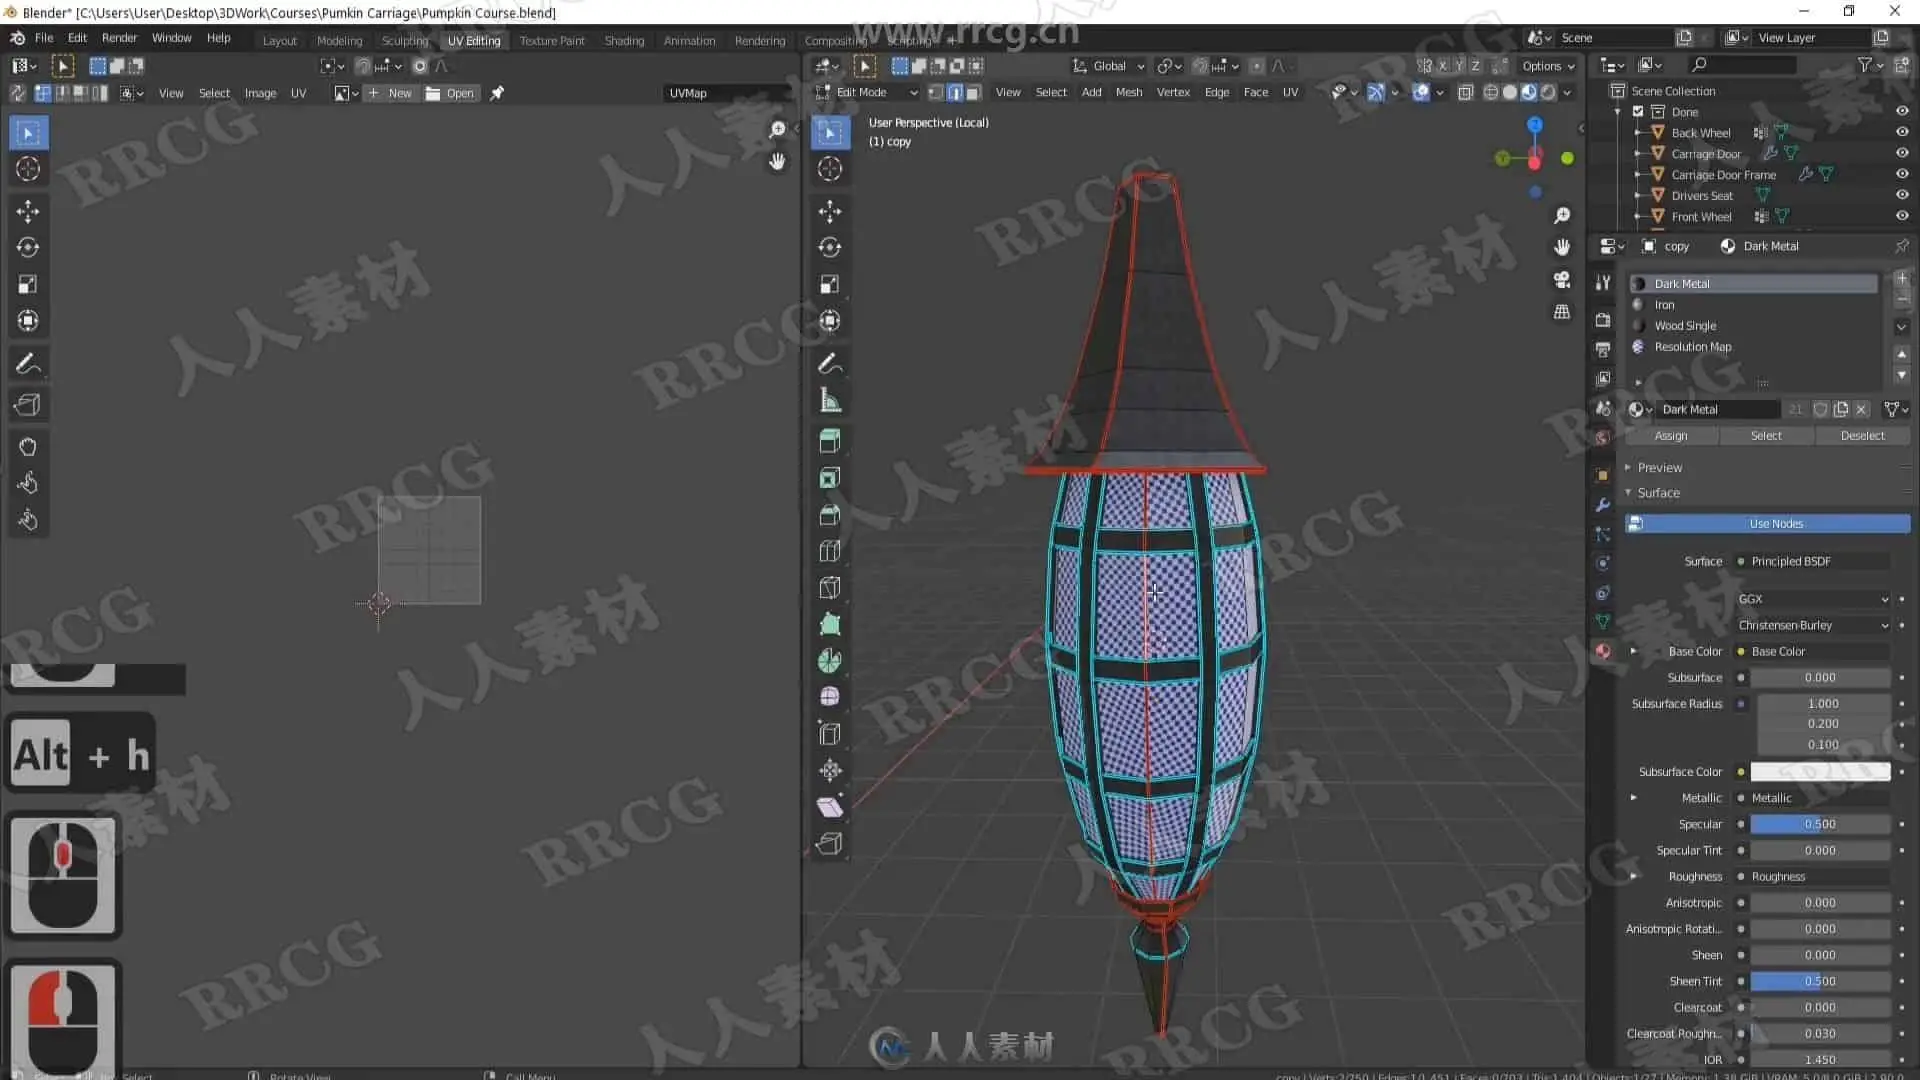
Task: Click the Grab brush tool in UV editor
Action: [28, 447]
